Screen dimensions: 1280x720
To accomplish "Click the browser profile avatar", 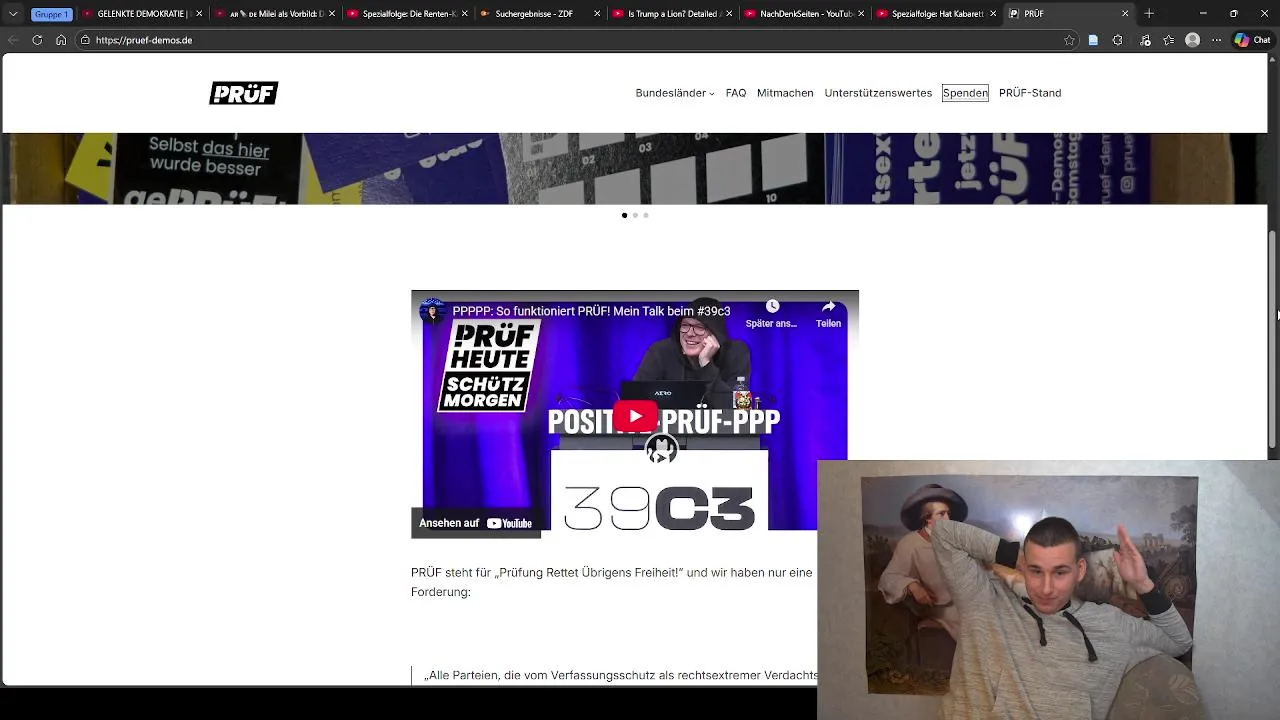I will point(1192,40).
